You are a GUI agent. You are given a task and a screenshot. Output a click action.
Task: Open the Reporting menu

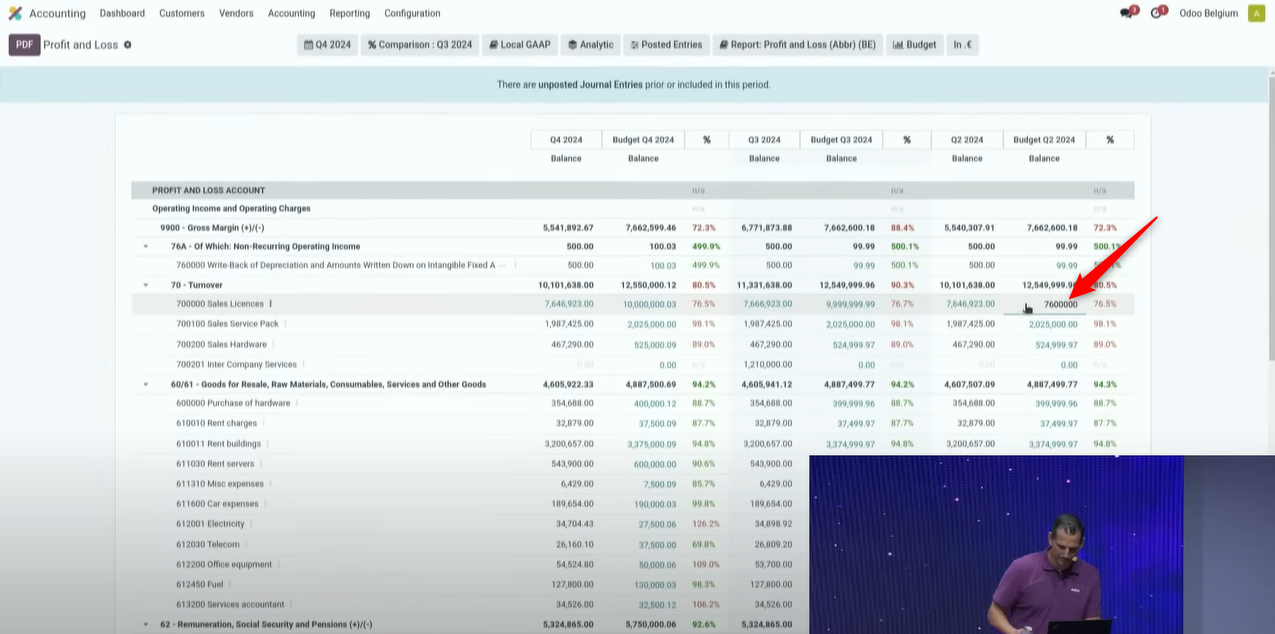pyautogui.click(x=349, y=13)
